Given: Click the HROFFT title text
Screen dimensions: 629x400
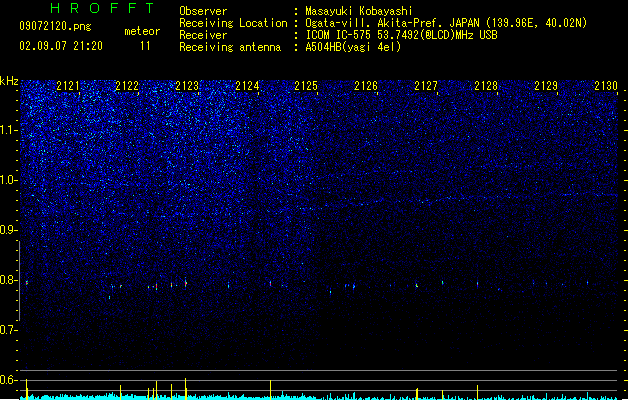Looking at the screenshot, I should pyautogui.click(x=102, y=8).
